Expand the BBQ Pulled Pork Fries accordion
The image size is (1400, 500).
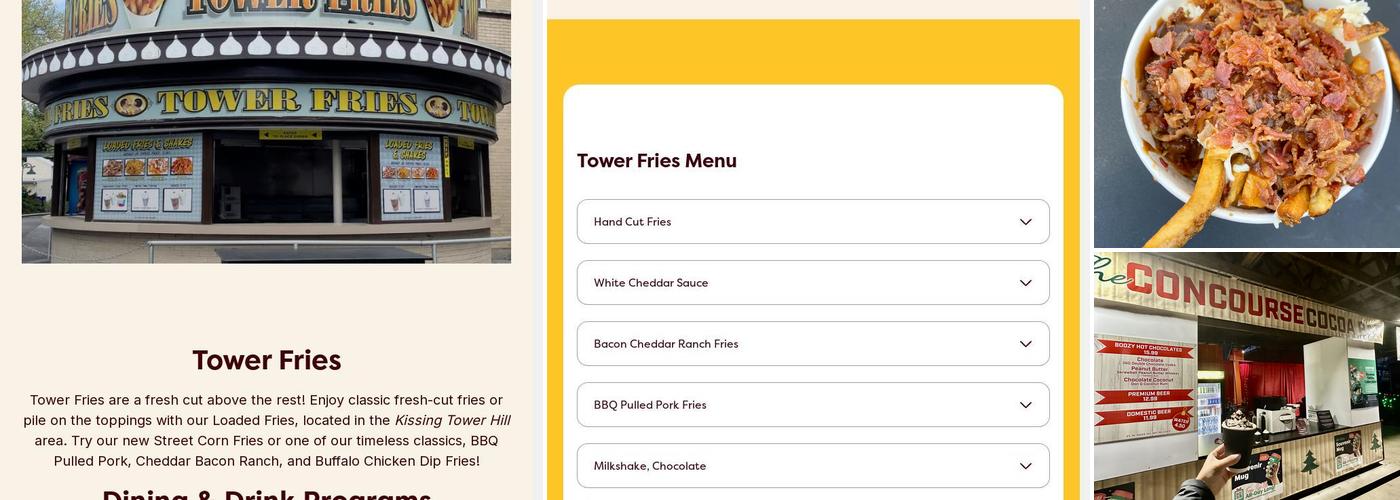pyautogui.click(x=813, y=404)
